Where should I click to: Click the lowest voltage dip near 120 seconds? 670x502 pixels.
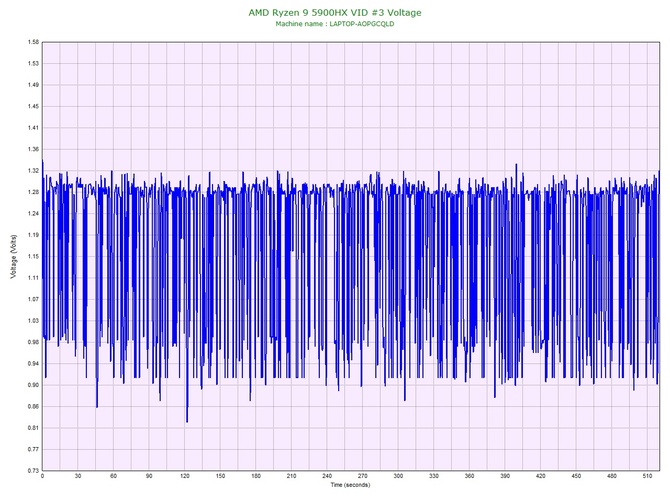coord(186,422)
